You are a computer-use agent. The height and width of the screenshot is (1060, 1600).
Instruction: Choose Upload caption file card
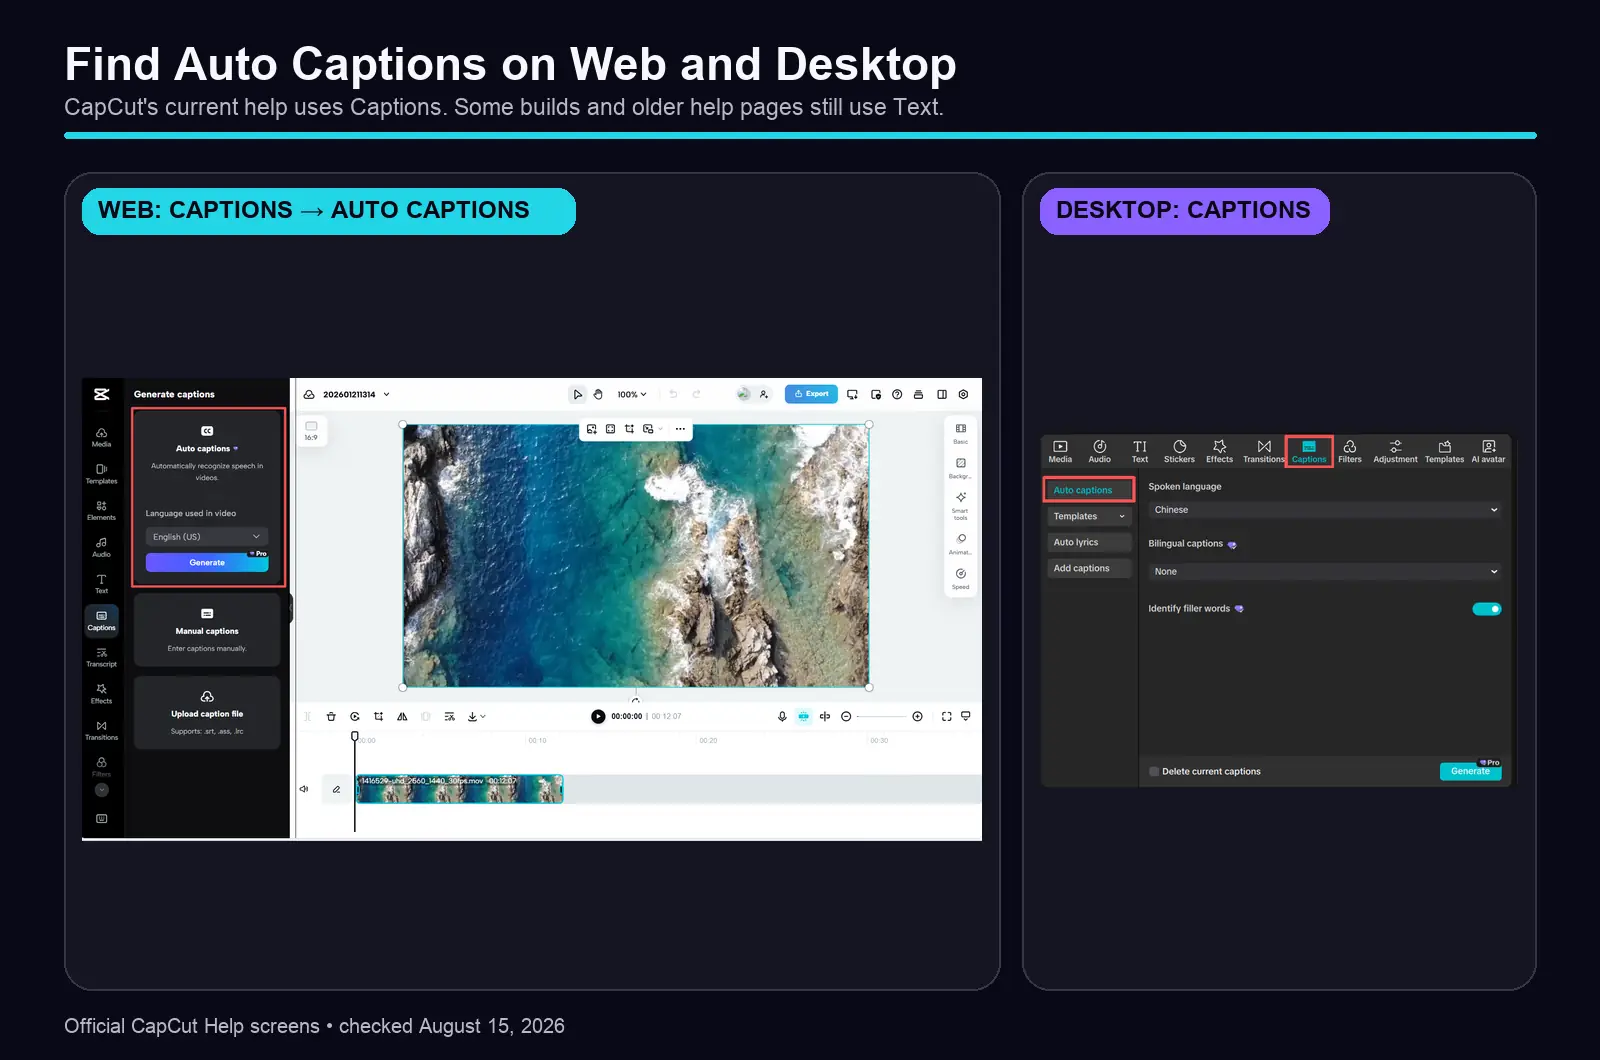(x=207, y=713)
